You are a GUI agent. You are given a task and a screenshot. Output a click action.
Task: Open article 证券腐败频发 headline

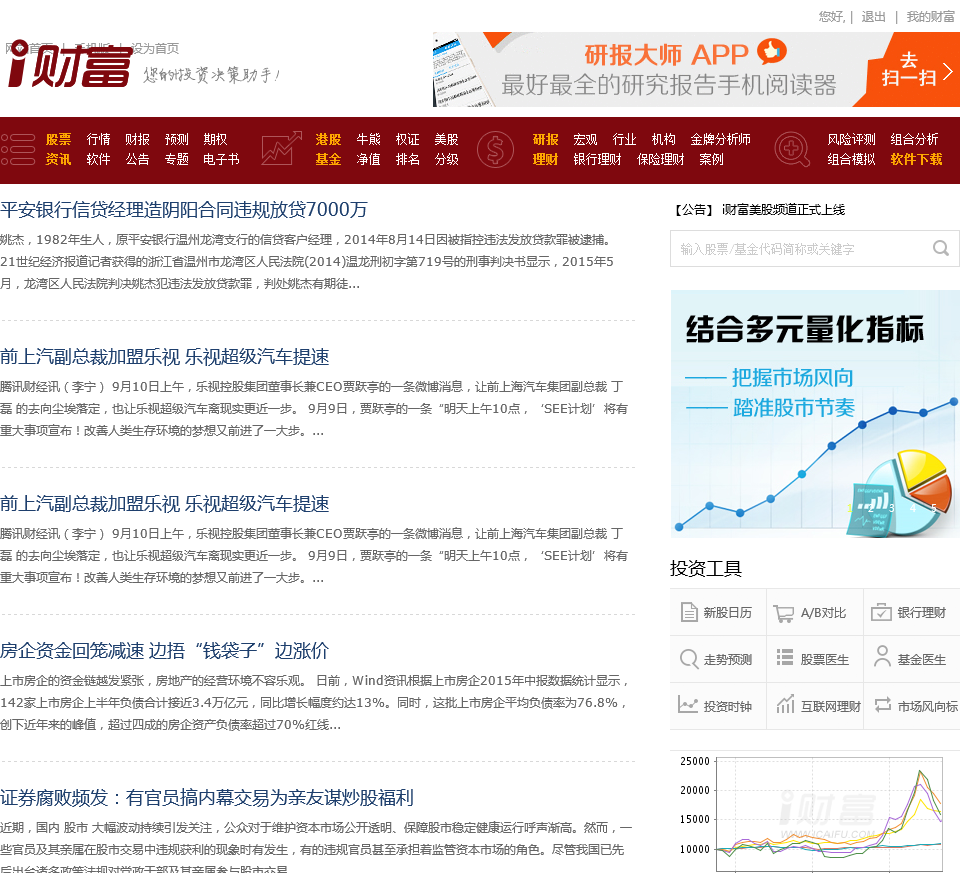pyautogui.click(x=207, y=797)
